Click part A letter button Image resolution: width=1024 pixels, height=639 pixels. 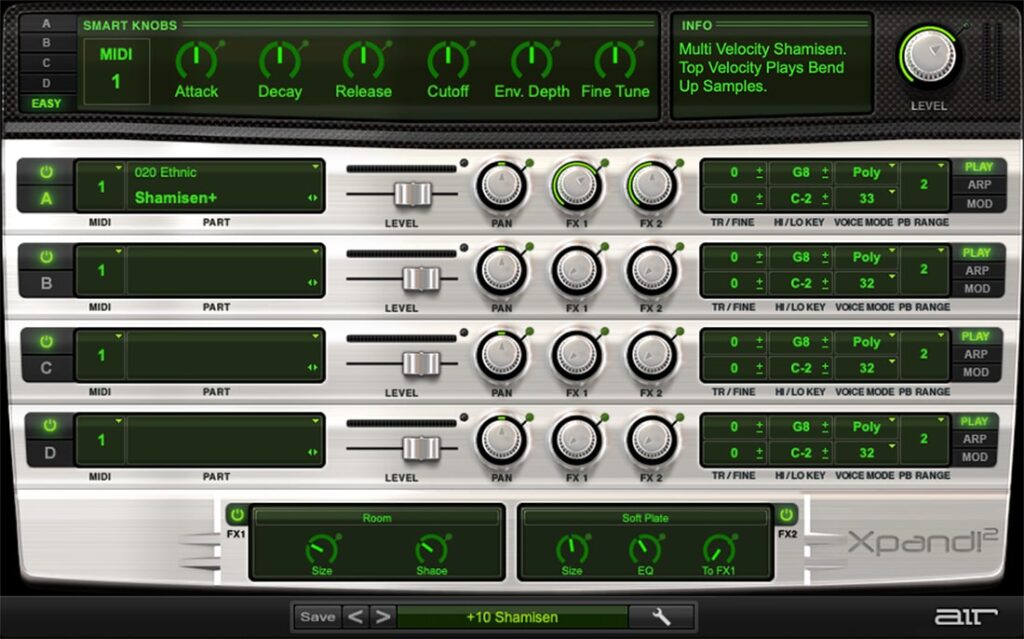46,199
